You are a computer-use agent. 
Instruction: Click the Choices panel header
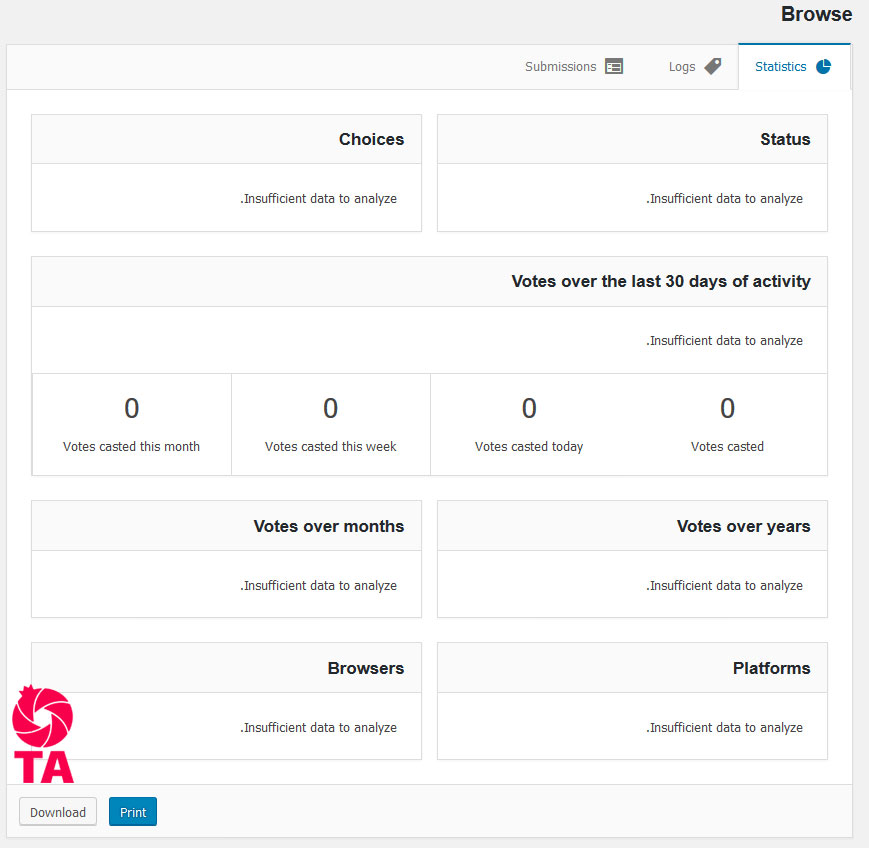371,140
